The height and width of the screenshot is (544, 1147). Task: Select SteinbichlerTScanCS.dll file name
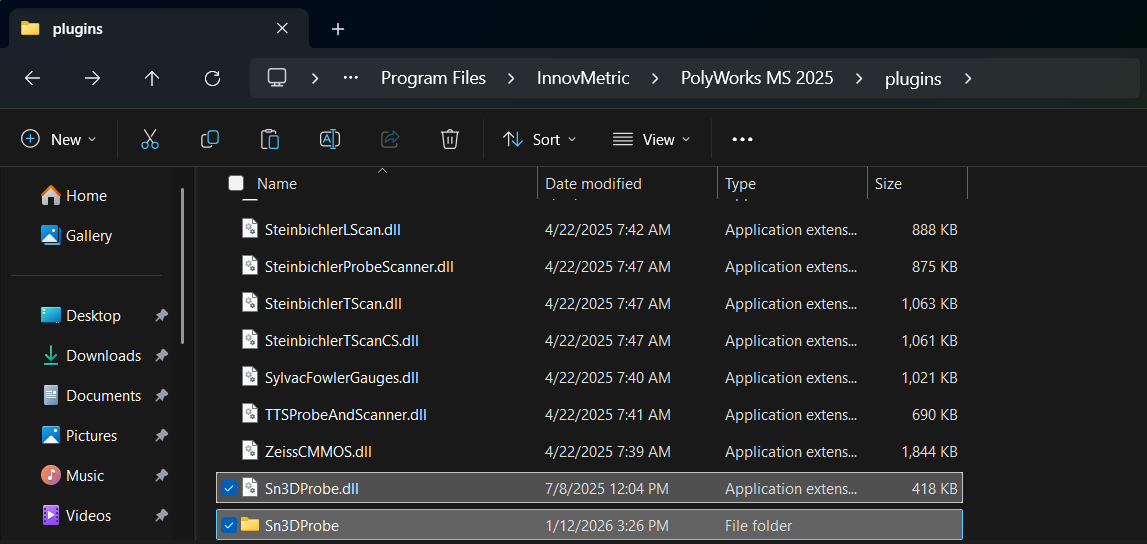(x=342, y=341)
